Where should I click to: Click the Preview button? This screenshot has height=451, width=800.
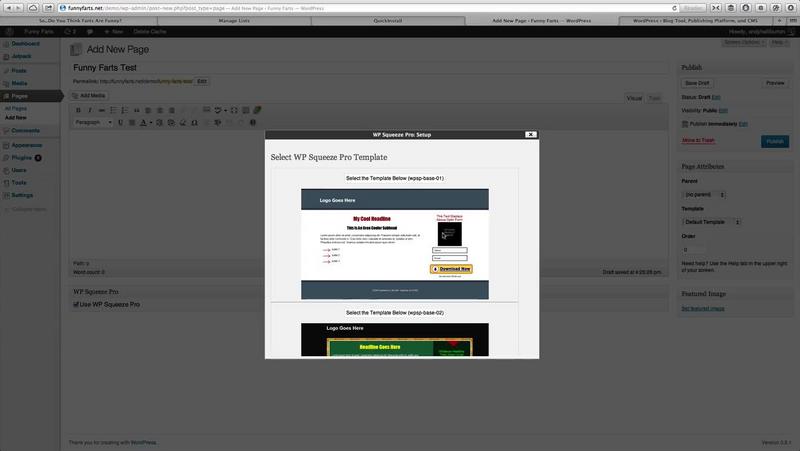775,83
